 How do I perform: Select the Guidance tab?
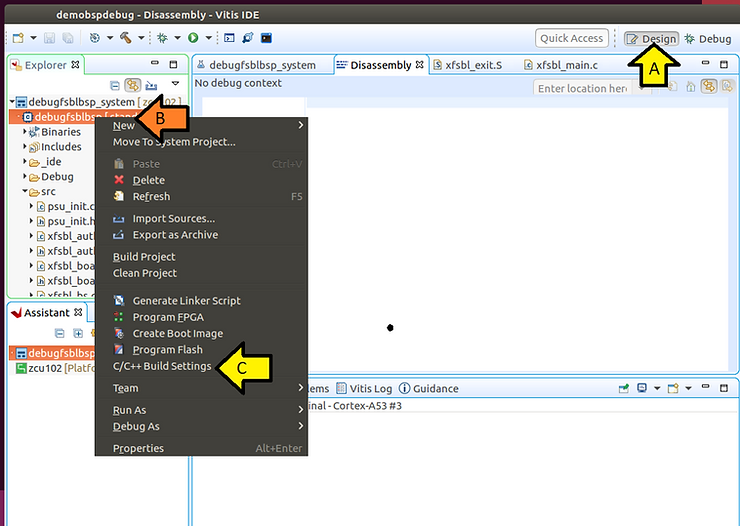click(x=429, y=388)
